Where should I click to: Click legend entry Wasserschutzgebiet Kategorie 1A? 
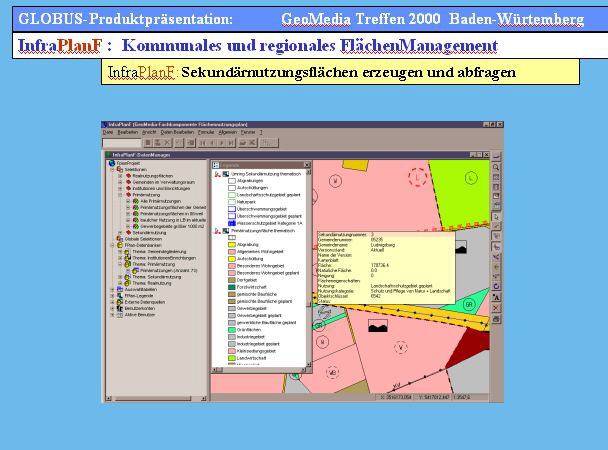(269, 224)
